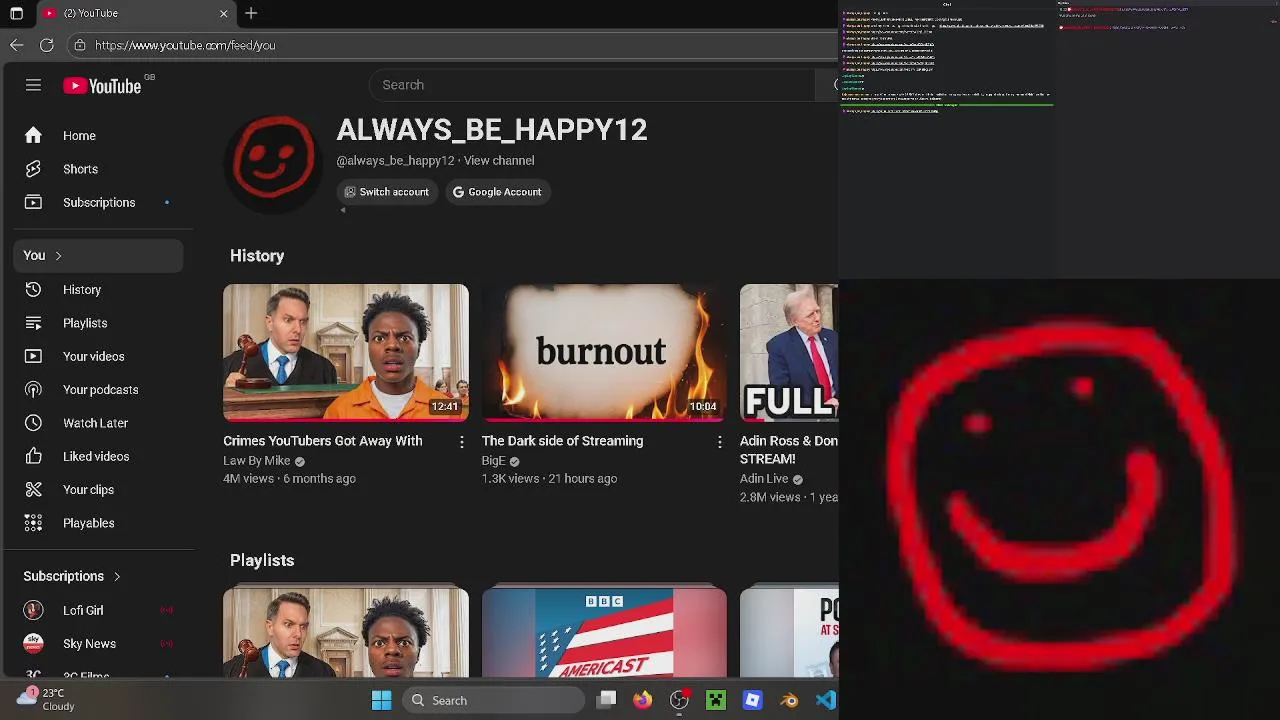This screenshot has width=1280, height=720.
Task: Open more options for Dark side of Streaming
Action: pyautogui.click(x=719, y=441)
